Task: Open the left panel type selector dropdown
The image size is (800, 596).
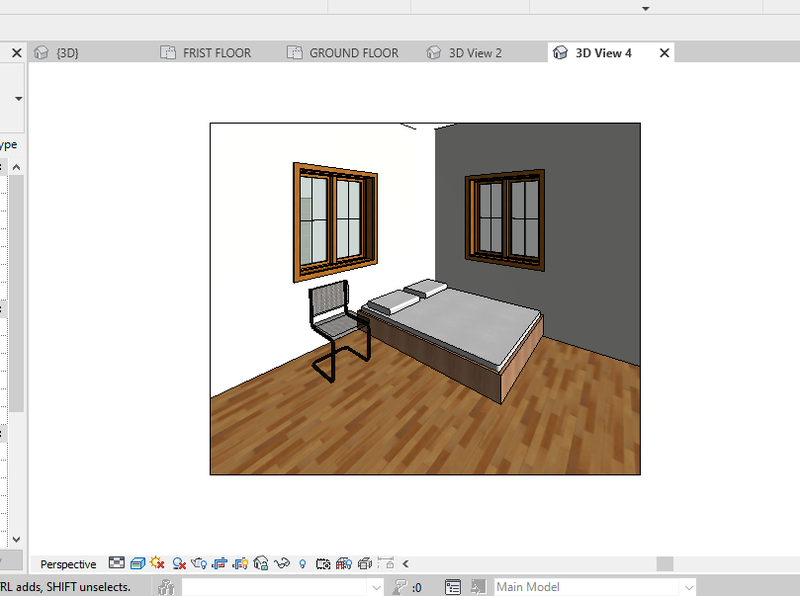Action: pyautogui.click(x=18, y=98)
